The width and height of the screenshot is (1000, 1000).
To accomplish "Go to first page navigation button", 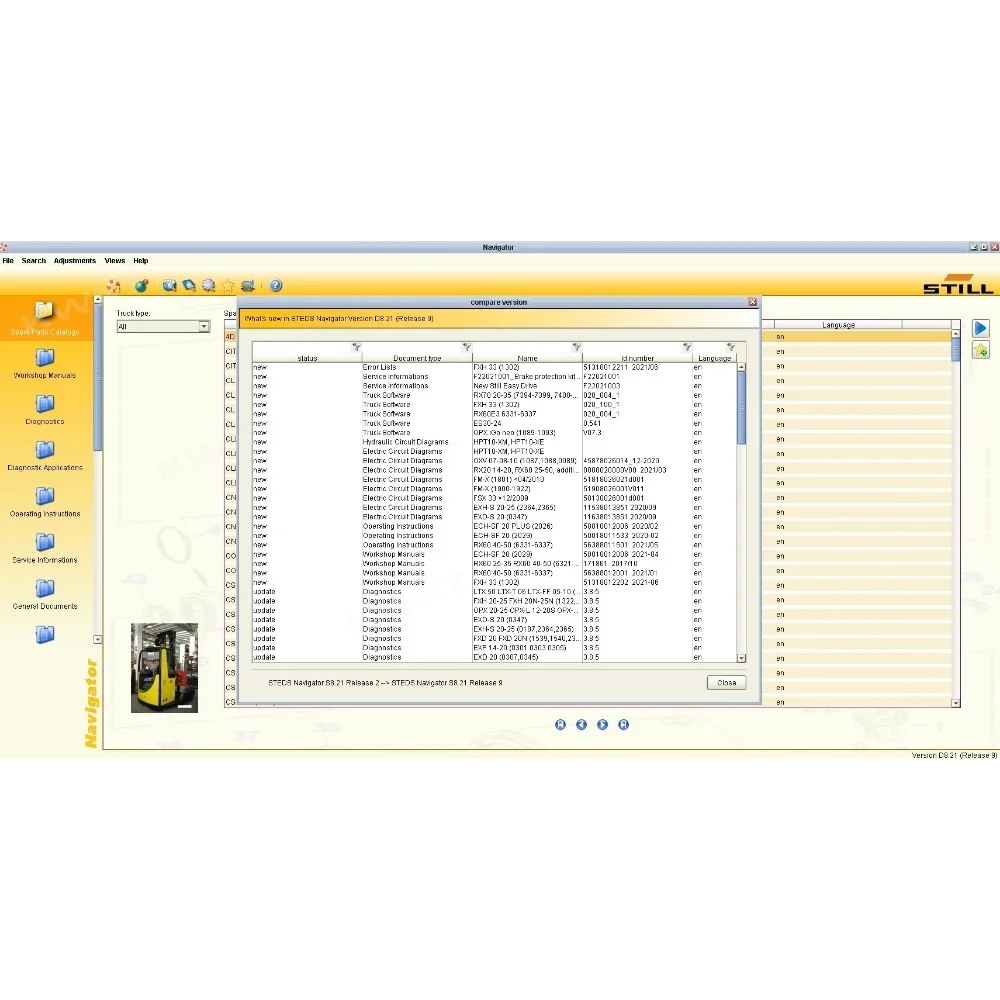I will click(x=561, y=724).
